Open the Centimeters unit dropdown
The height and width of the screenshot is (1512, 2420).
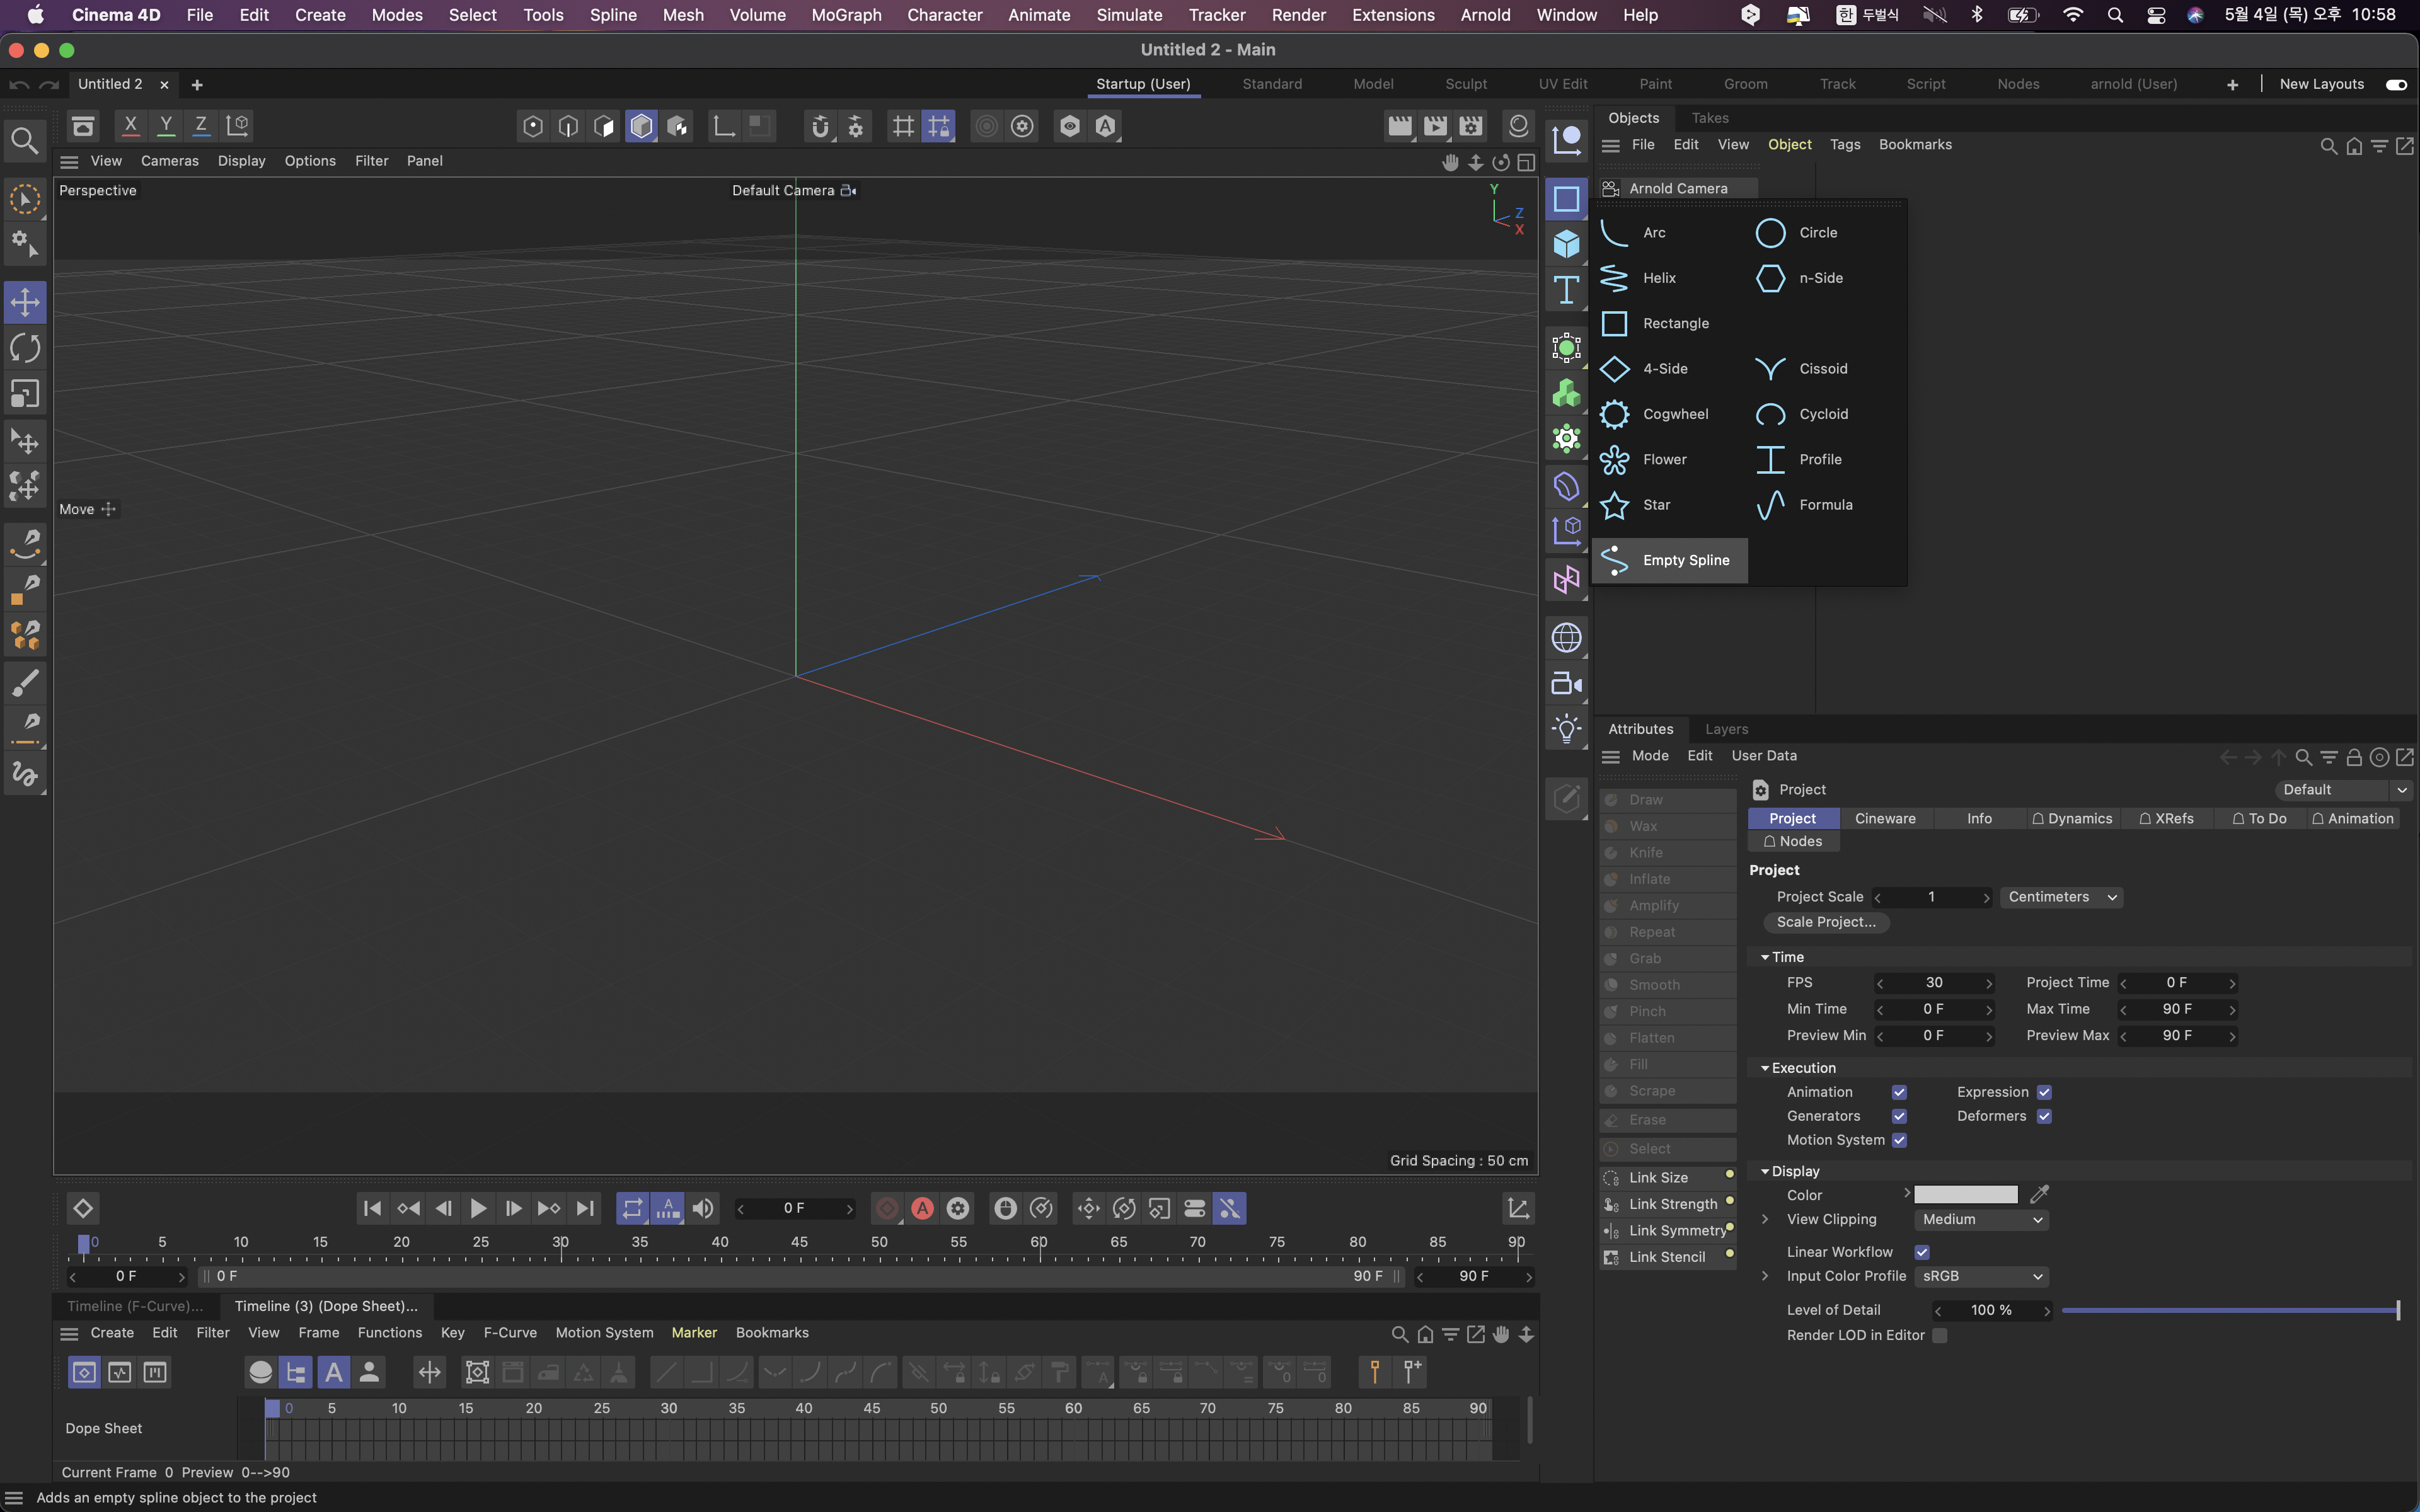coord(2061,897)
